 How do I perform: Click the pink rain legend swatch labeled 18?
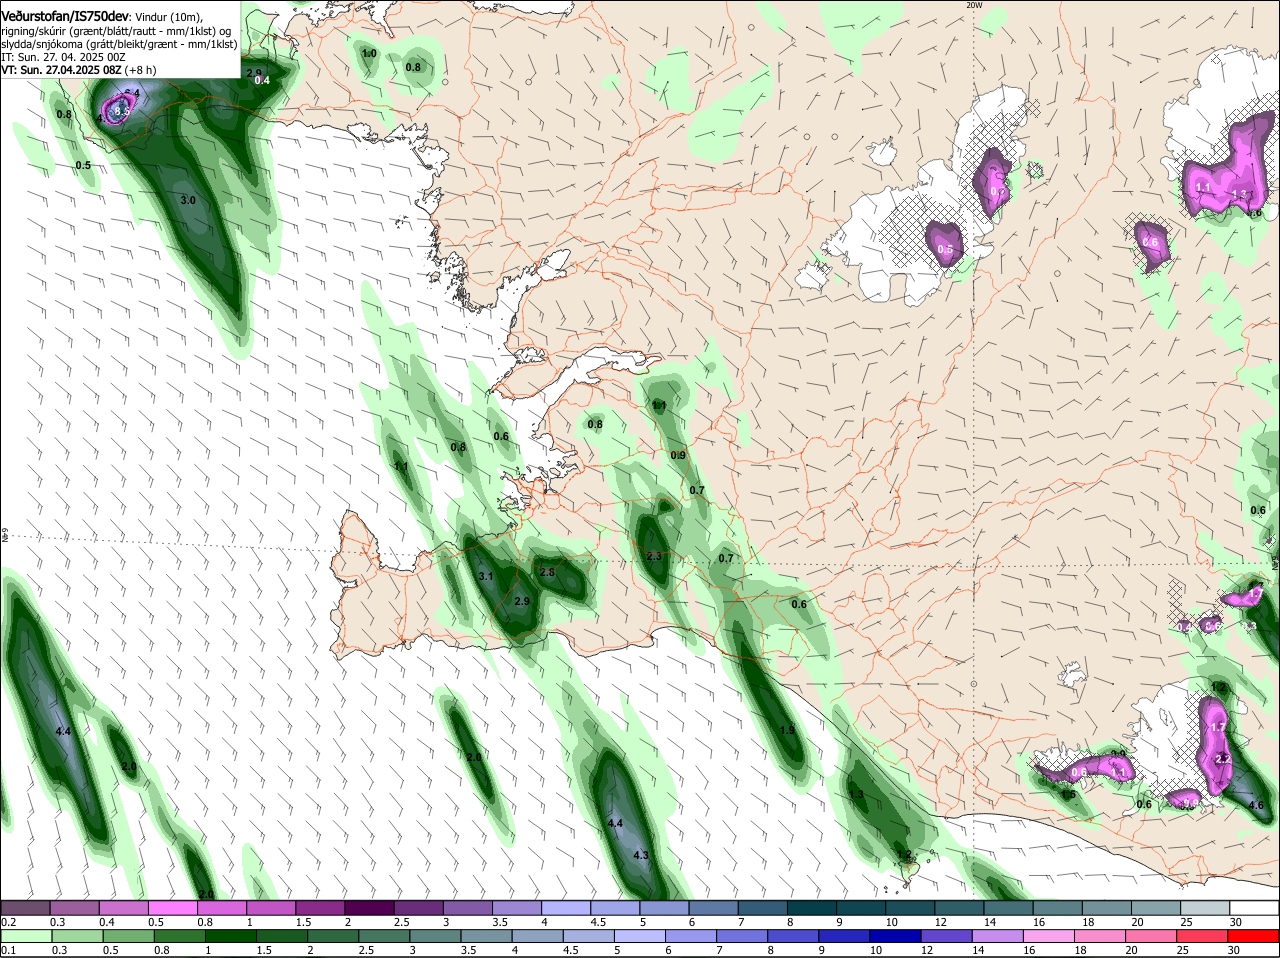(1101, 936)
